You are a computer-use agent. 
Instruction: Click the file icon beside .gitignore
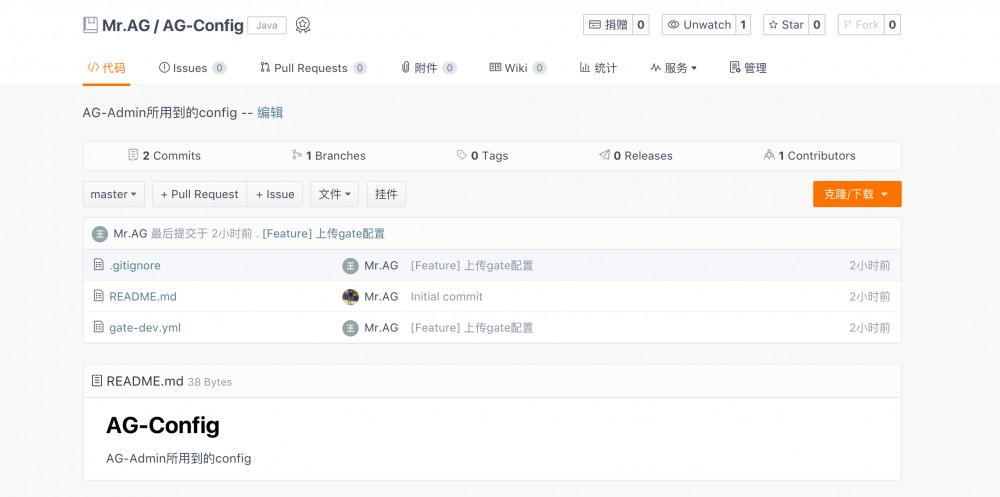pyautogui.click(x=98, y=264)
